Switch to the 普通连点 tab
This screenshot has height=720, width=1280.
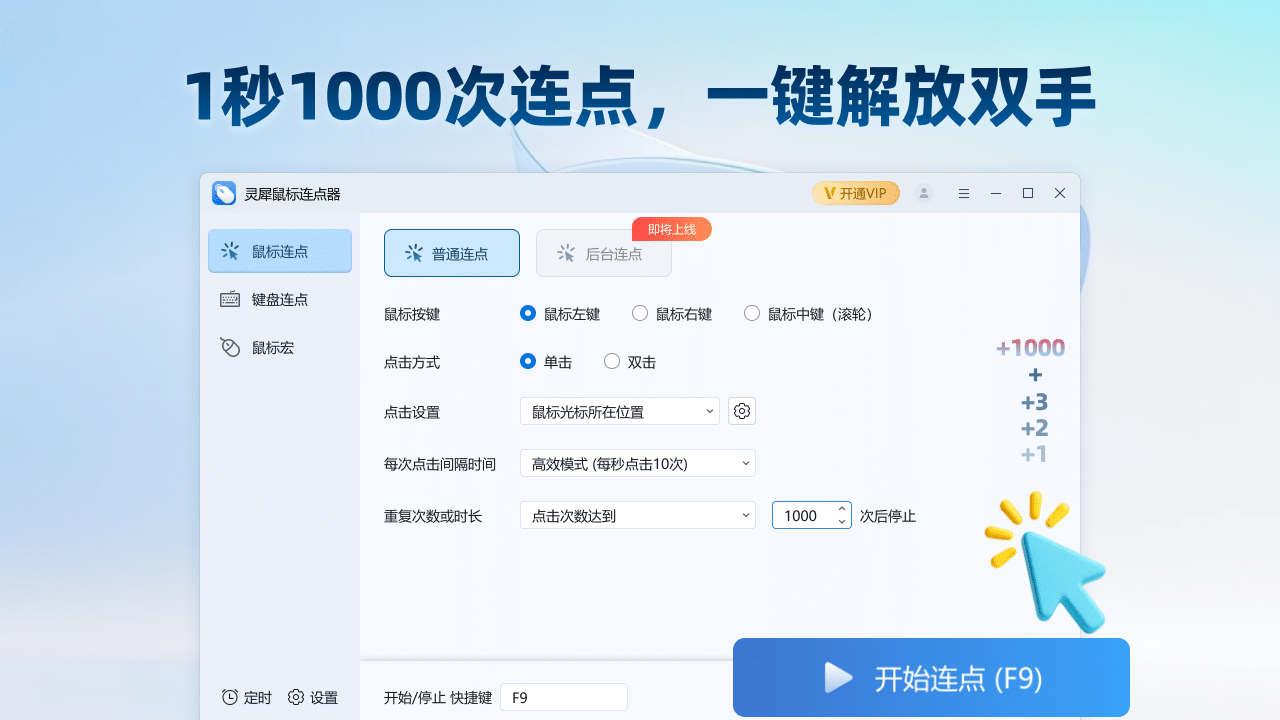(451, 253)
